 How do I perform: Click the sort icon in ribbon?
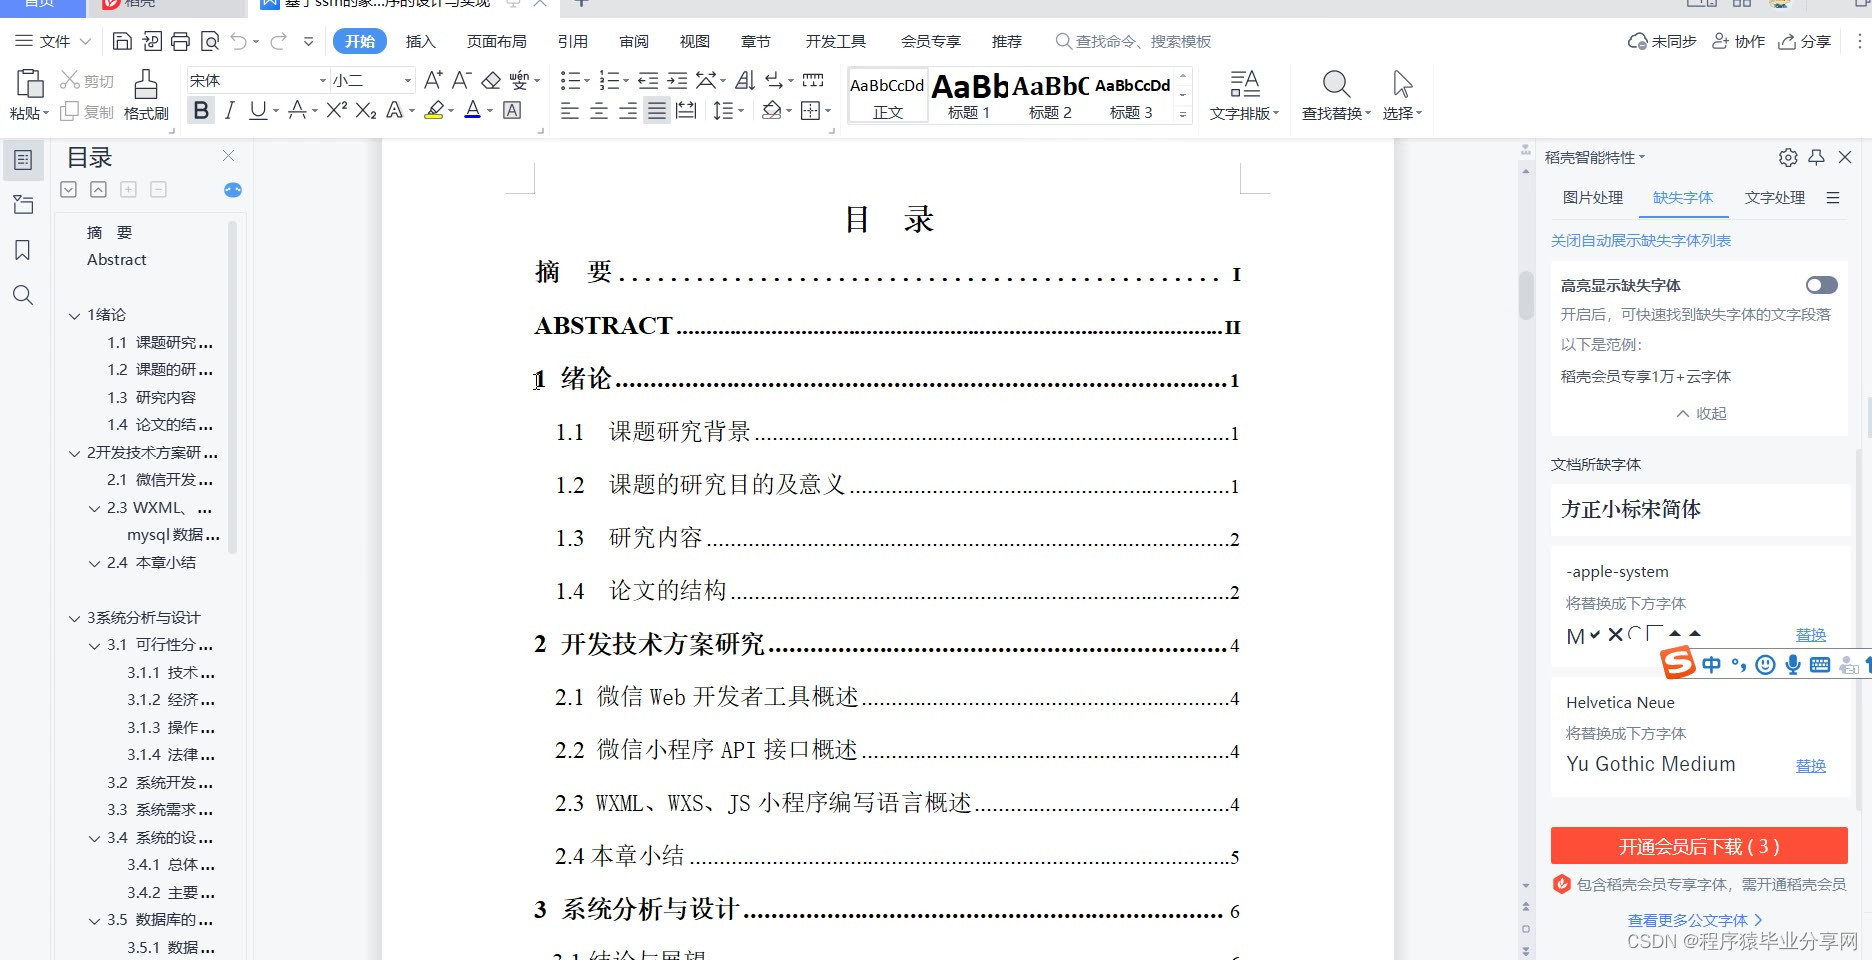point(745,81)
